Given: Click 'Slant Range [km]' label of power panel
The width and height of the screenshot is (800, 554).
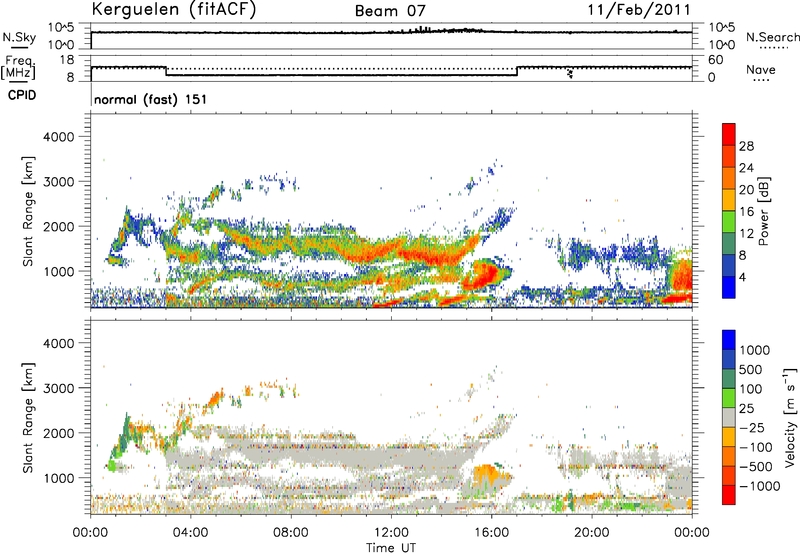Looking at the screenshot, I should coord(28,211).
